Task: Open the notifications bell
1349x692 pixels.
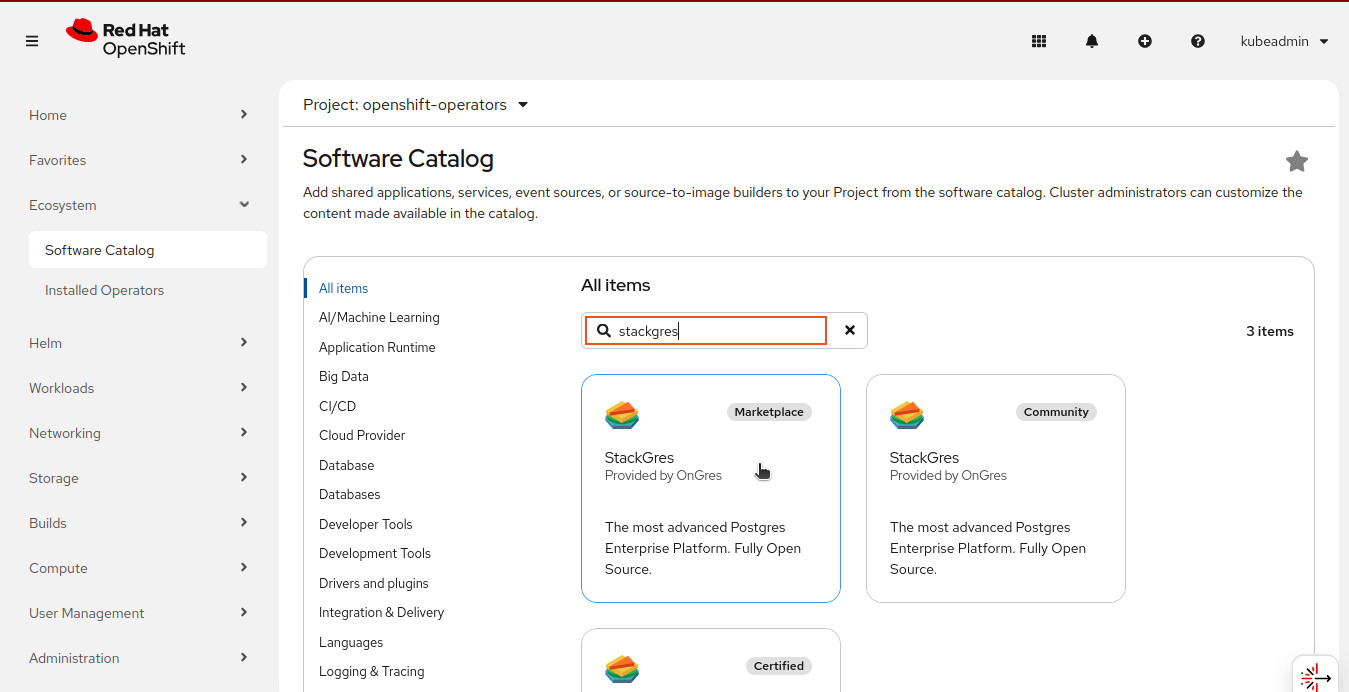Action: click(x=1092, y=41)
